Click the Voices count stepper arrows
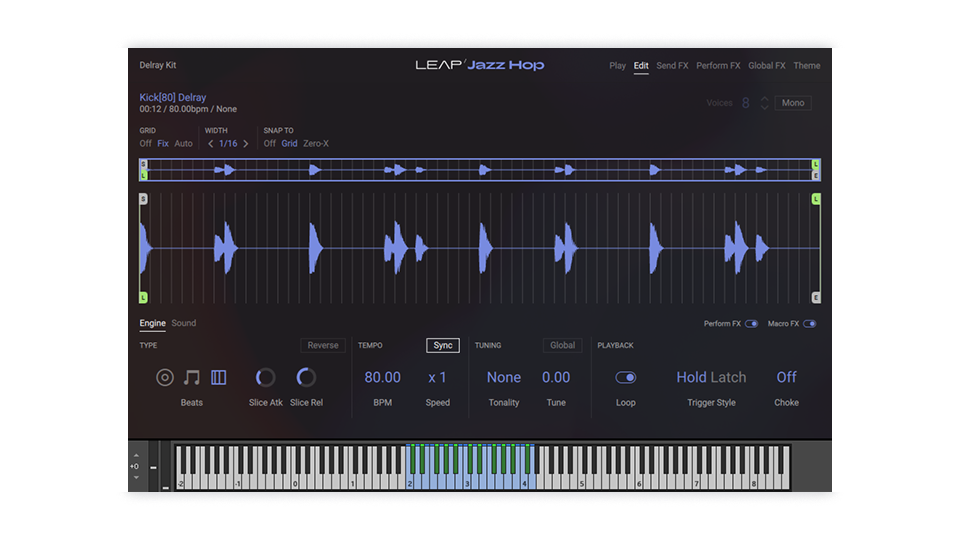 pos(765,103)
